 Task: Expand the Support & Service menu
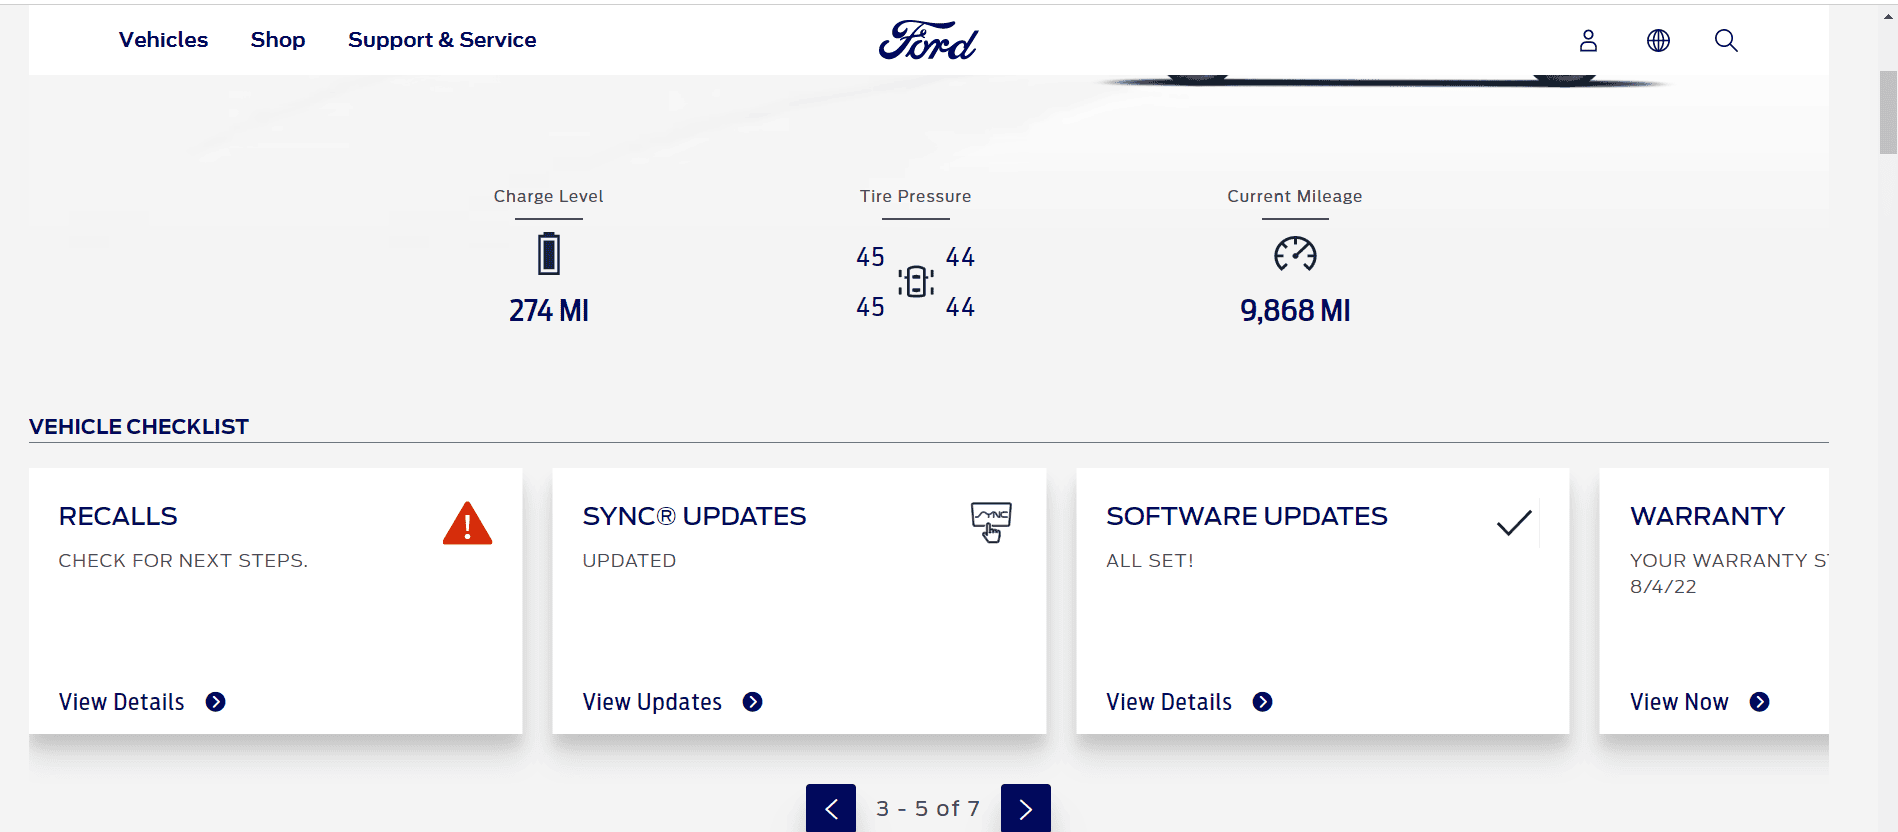[x=442, y=40]
